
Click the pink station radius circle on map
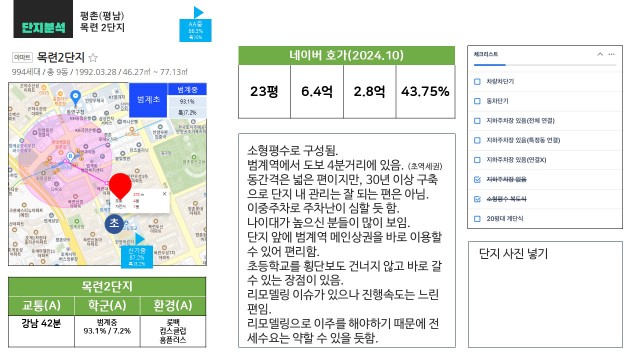click(65, 161)
